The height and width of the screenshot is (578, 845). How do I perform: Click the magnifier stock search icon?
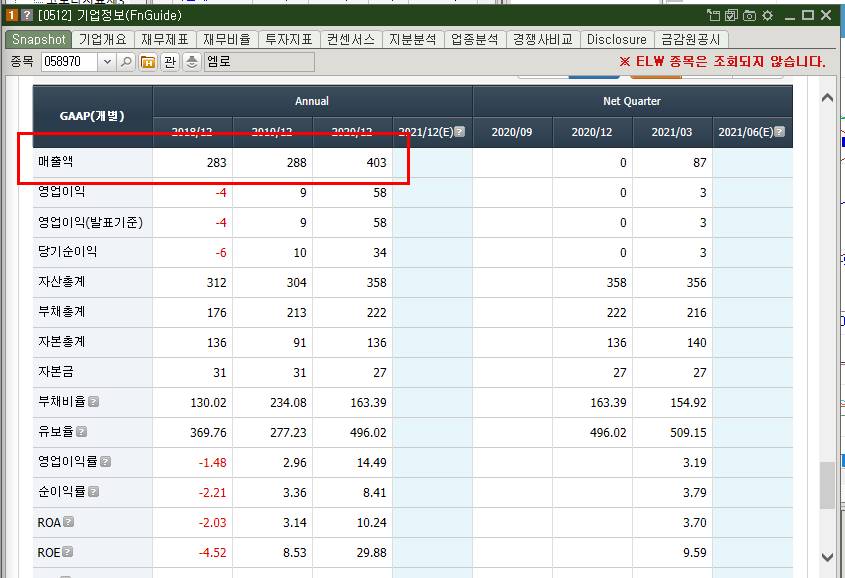tap(126, 62)
